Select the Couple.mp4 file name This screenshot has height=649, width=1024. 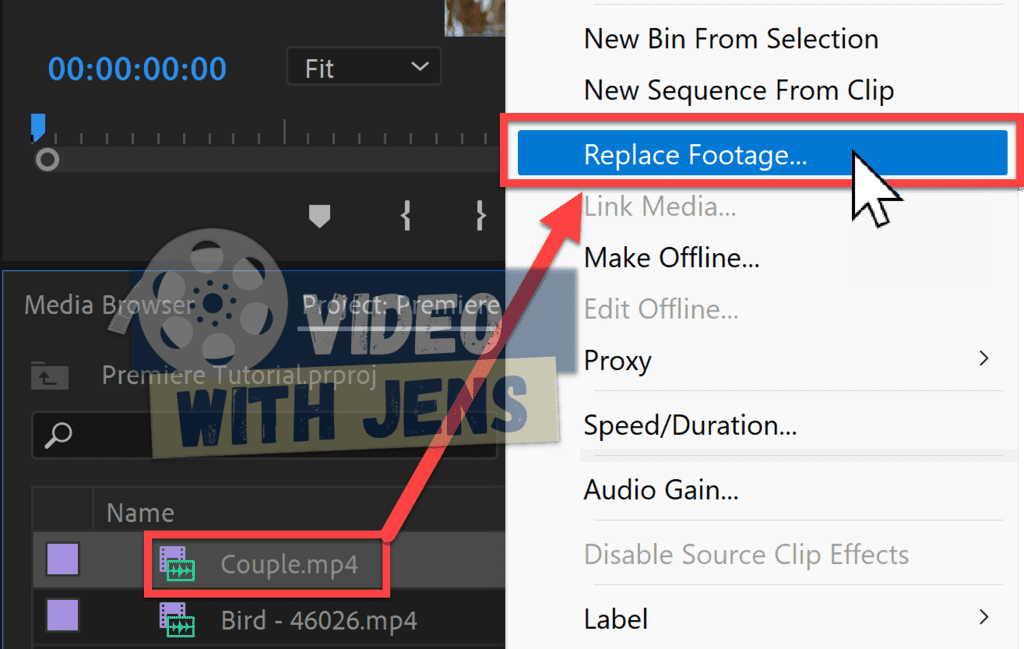[289, 564]
